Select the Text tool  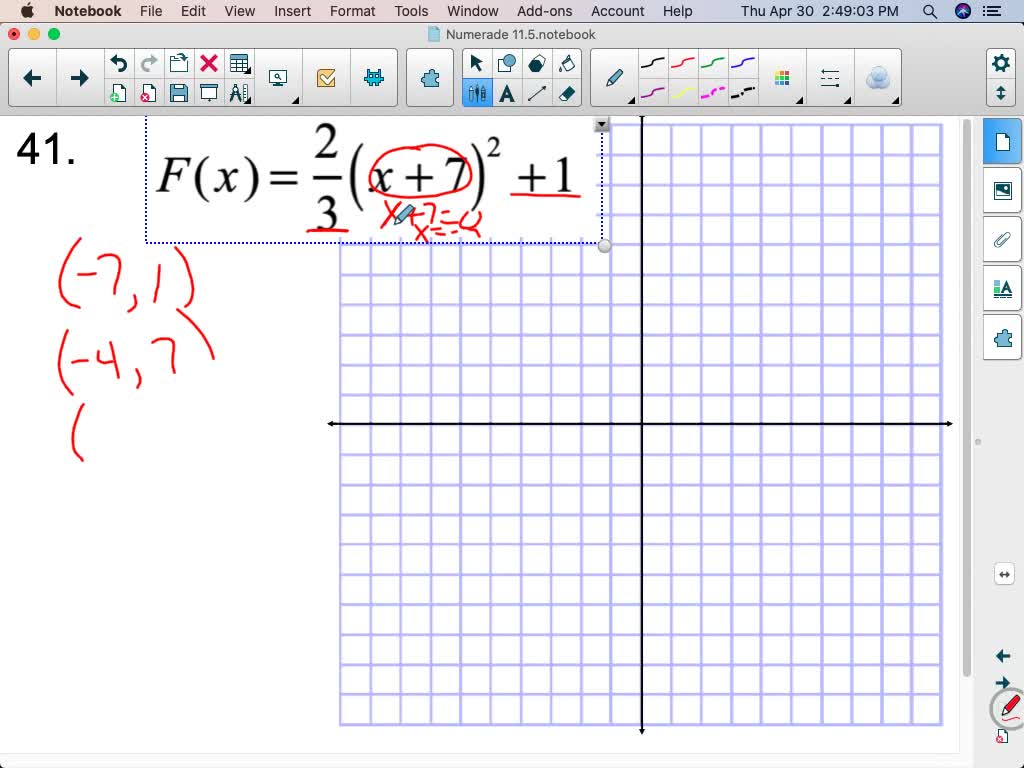pos(509,95)
